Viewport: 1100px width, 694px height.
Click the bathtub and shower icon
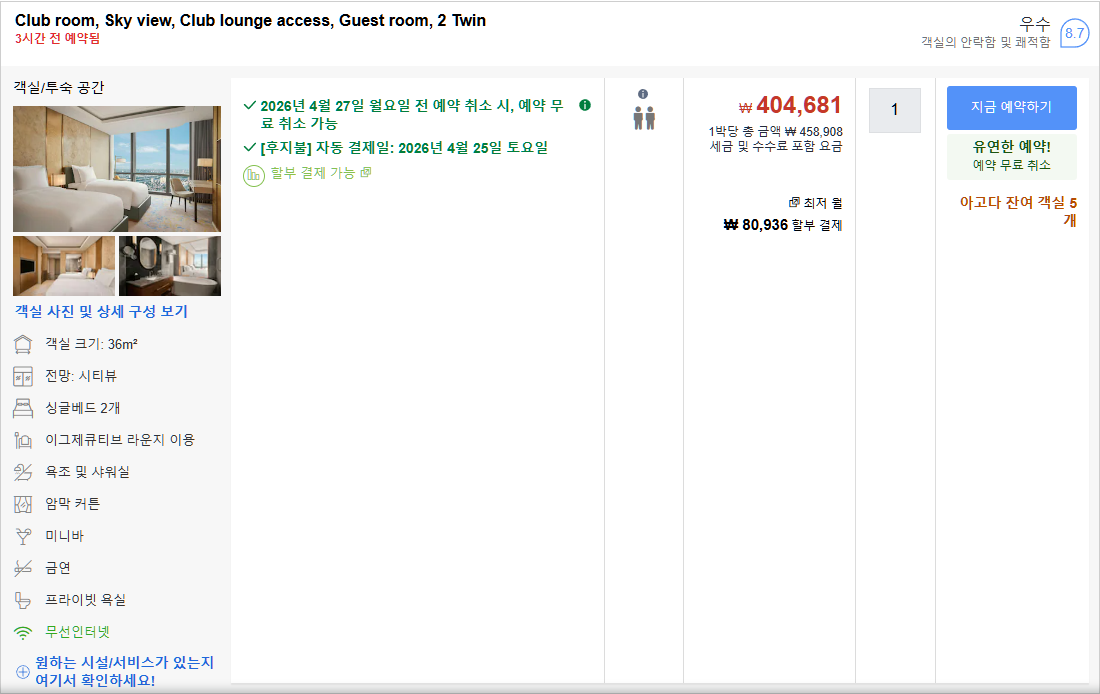point(23,472)
